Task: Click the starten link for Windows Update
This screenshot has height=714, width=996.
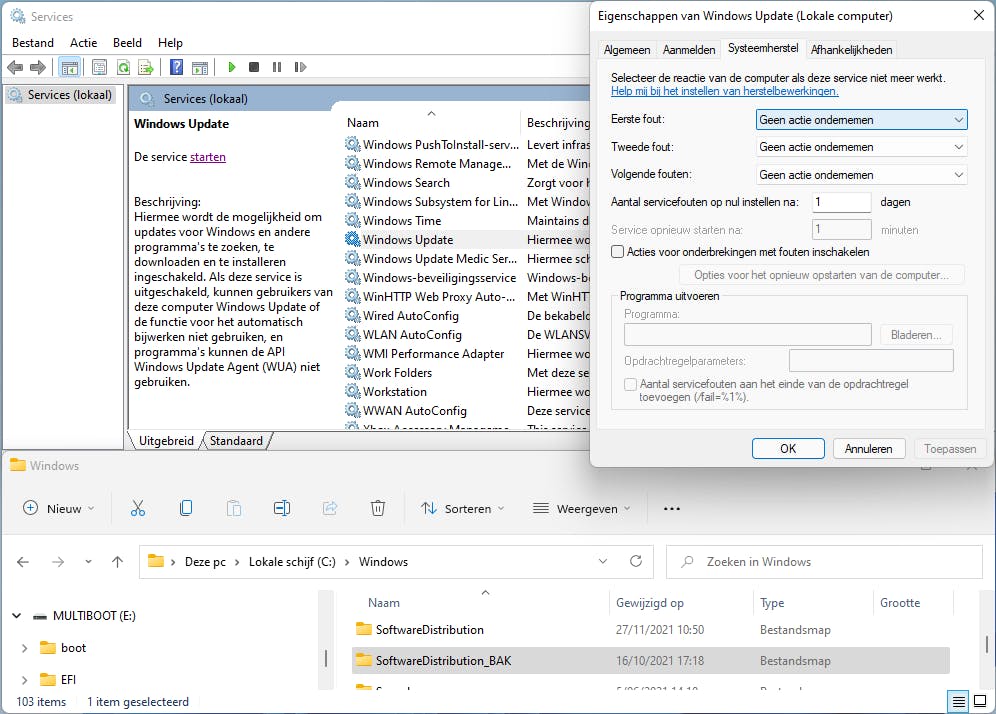Action: (x=208, y=157)
